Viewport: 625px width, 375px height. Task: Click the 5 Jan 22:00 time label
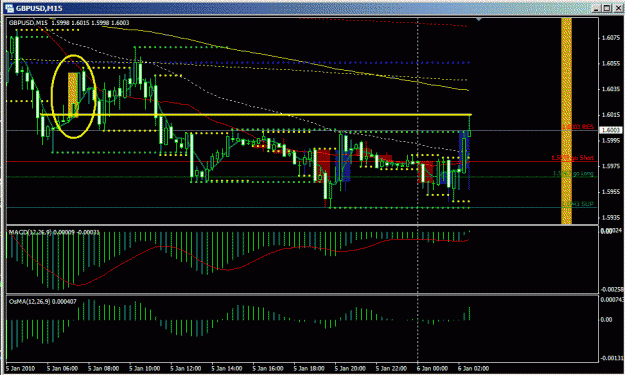(391, 368)
